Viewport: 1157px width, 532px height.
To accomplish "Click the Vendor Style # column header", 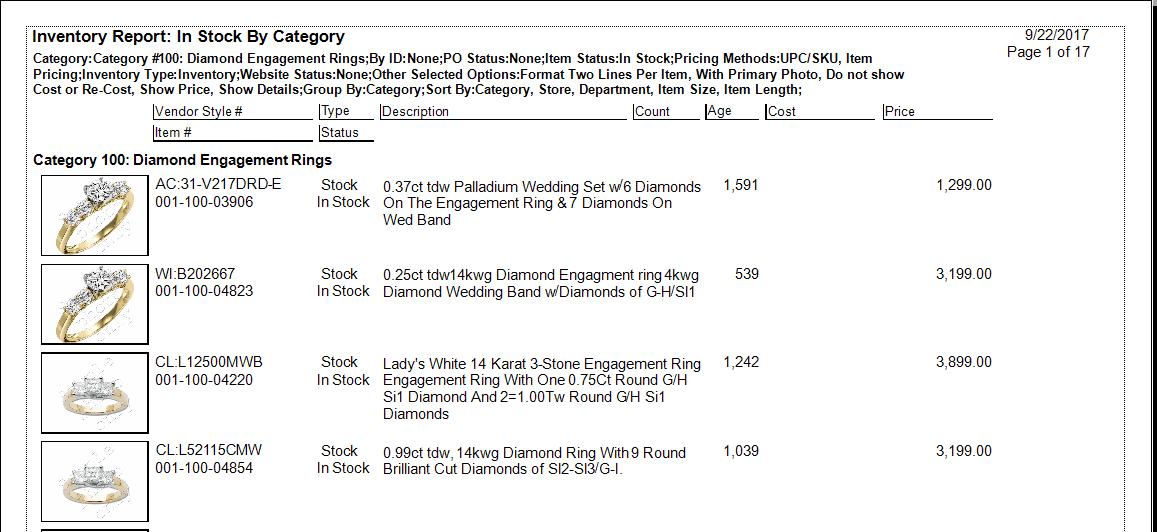I will 199,112.
